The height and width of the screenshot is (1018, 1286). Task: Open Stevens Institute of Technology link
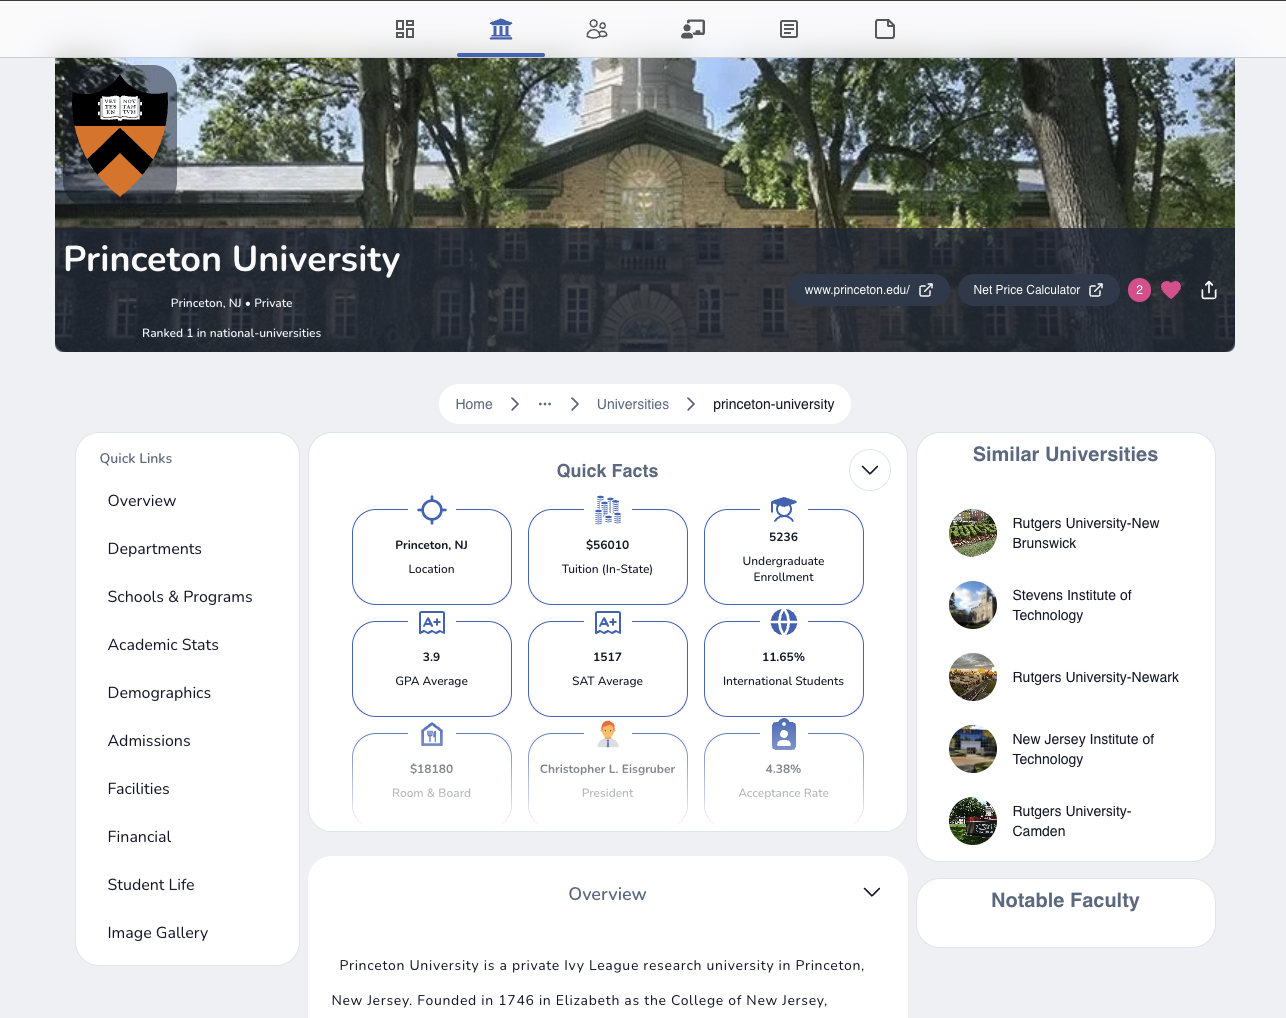[1072, 605]
